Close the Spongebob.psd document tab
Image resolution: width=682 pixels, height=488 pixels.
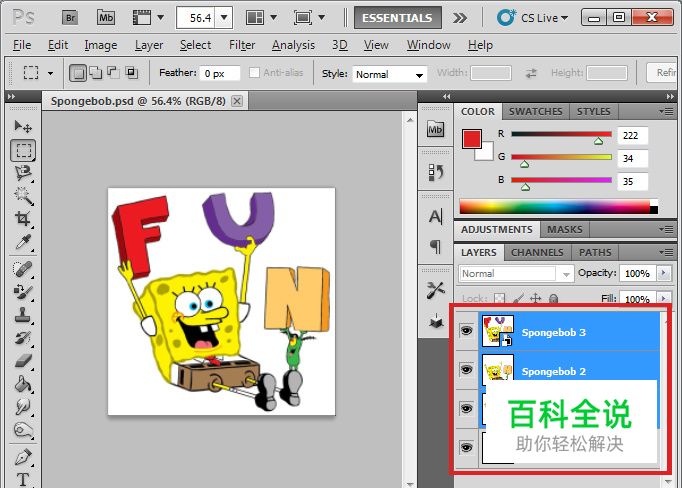[x=237, y=101]
